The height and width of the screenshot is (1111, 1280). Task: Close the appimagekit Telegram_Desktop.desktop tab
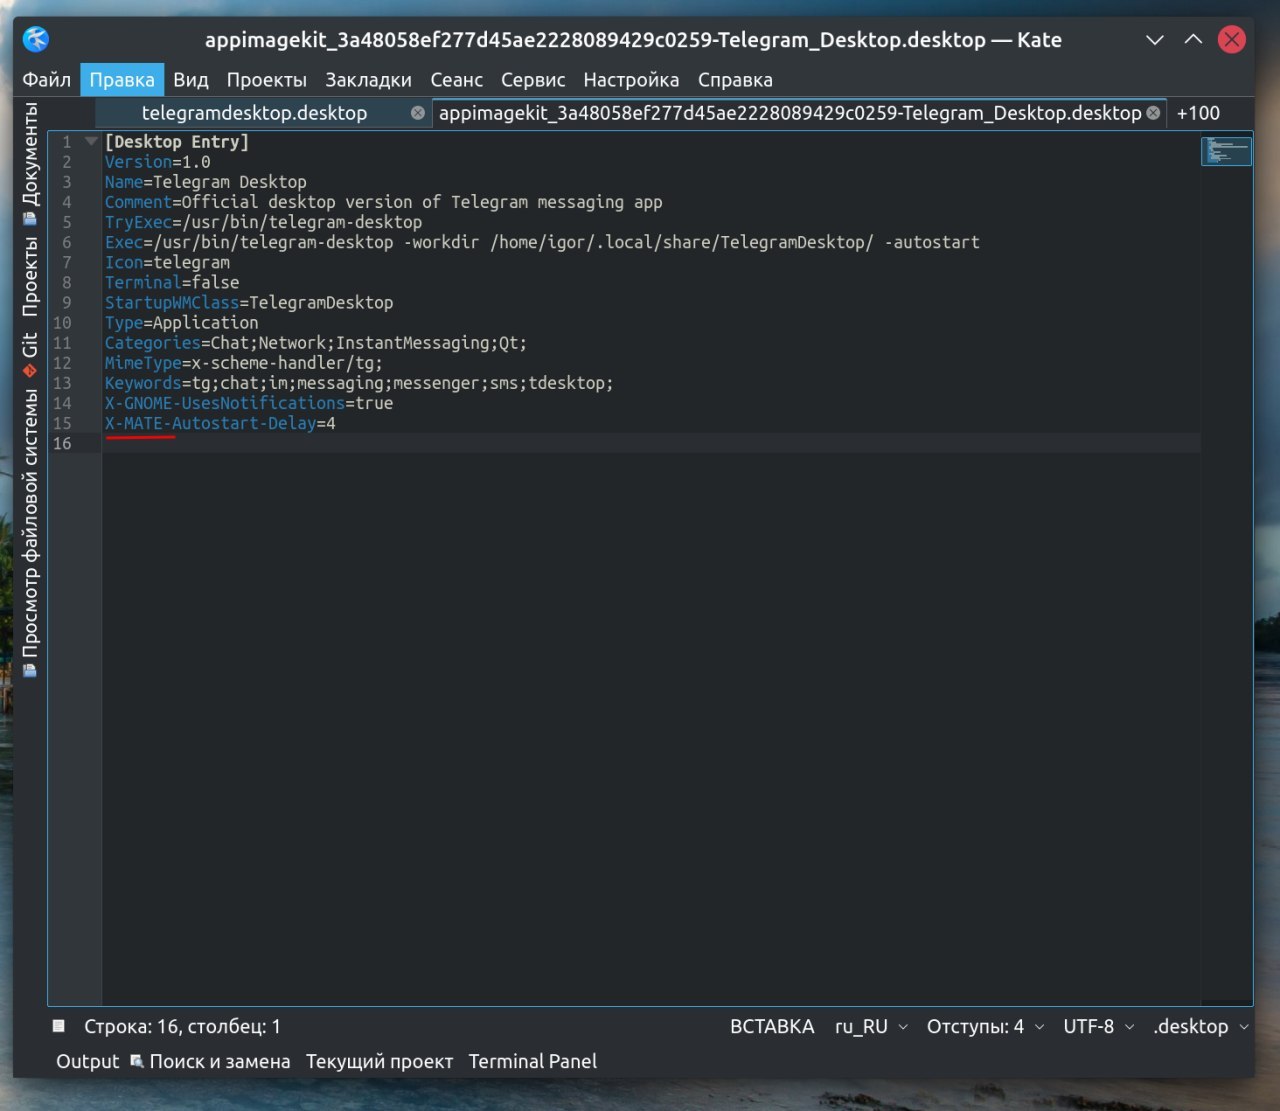coord(1153,113)
